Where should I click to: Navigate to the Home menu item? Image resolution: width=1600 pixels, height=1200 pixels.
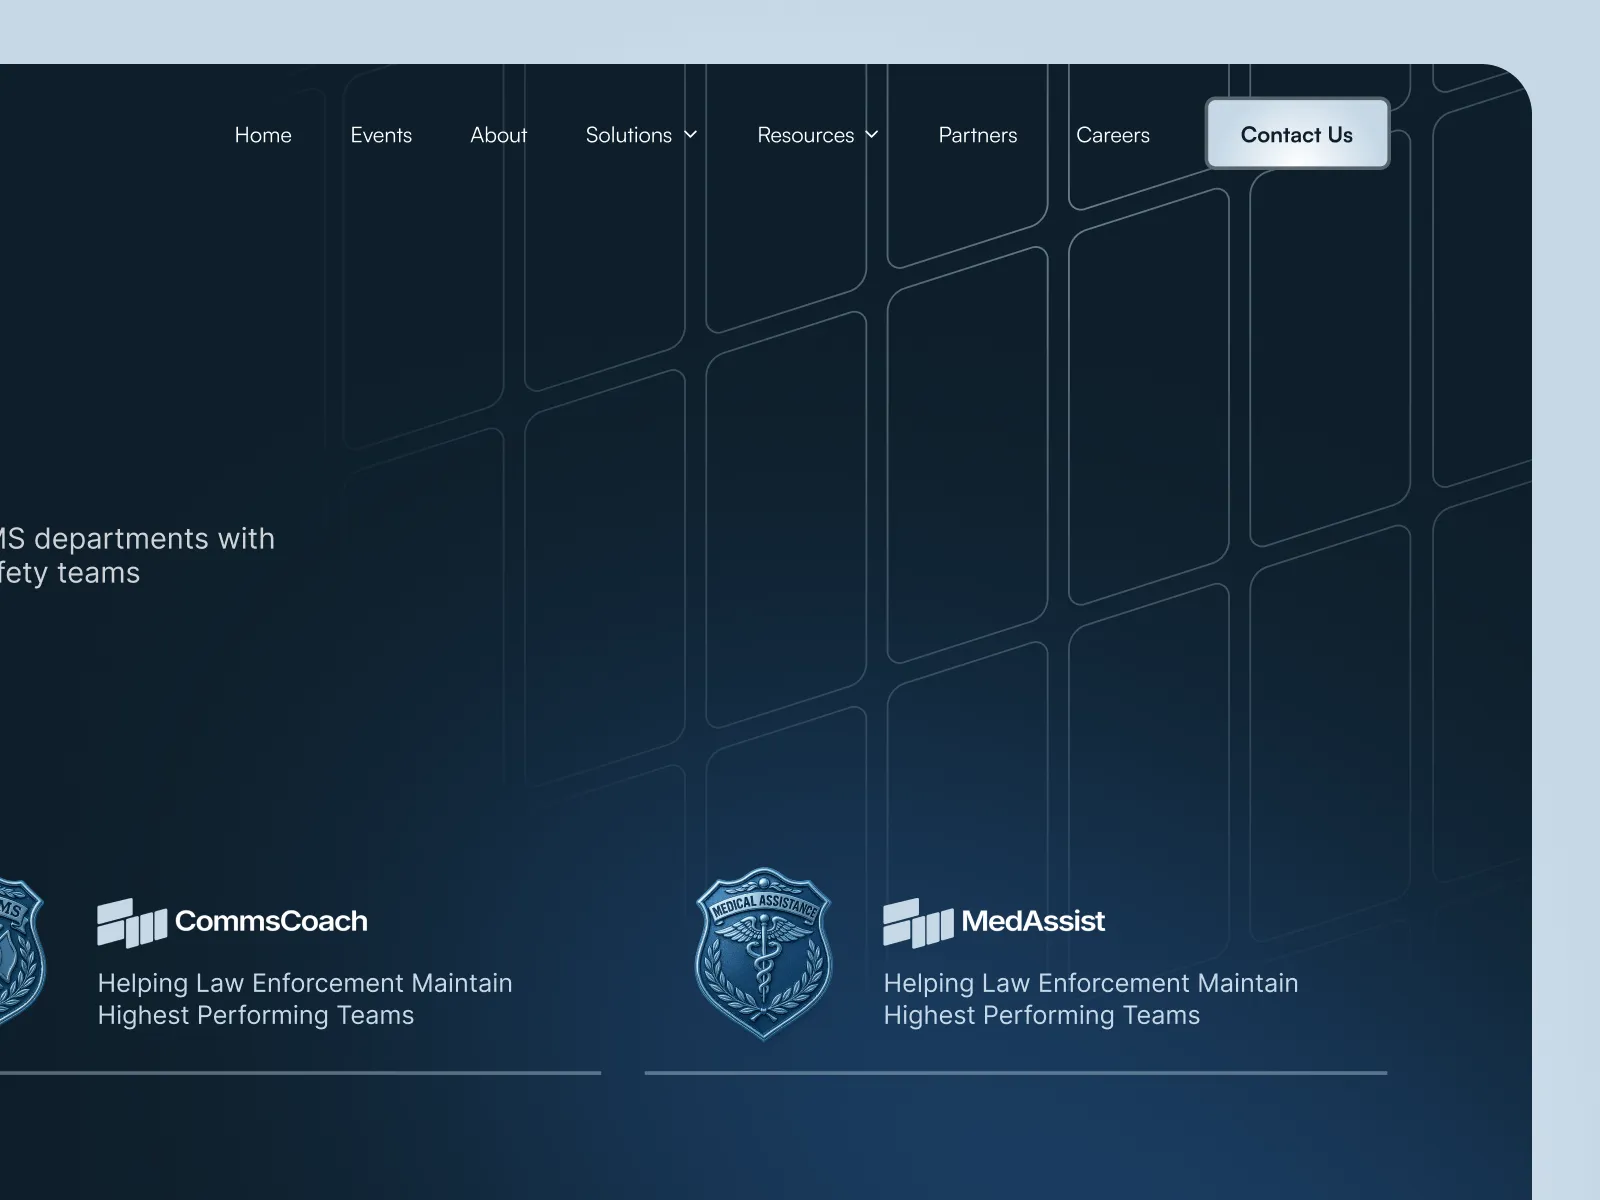262,135
